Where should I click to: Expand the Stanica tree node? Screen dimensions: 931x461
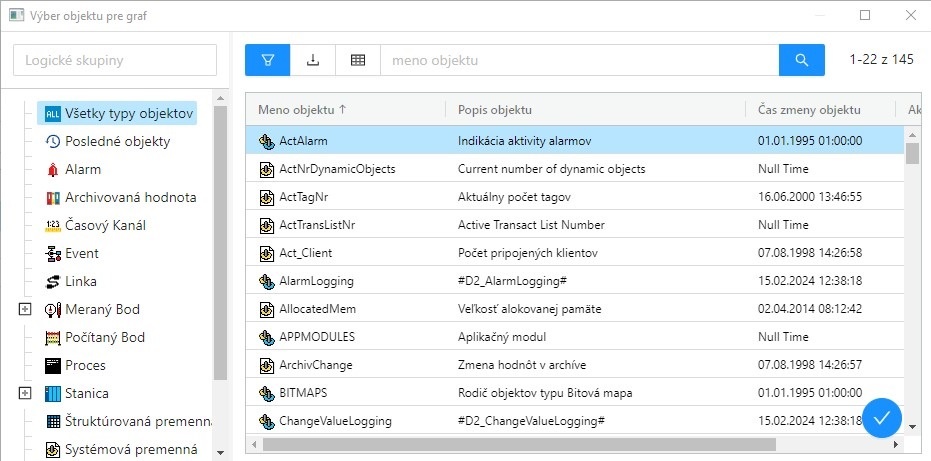(25, 394)
